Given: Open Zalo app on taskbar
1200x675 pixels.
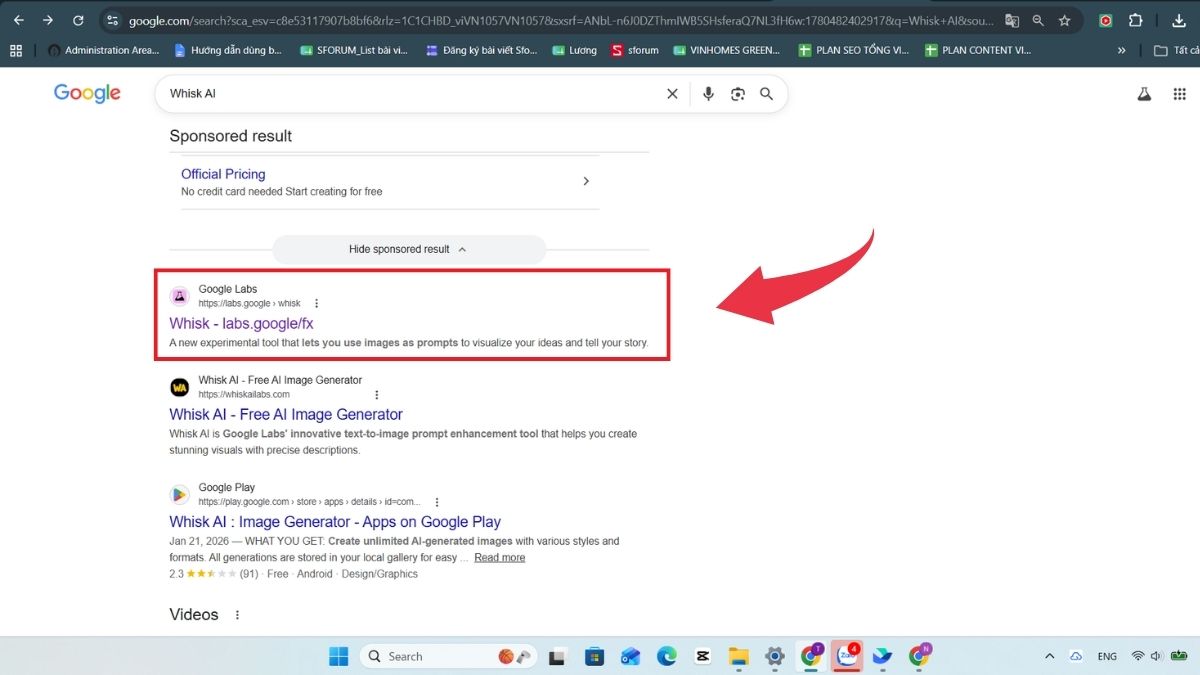Looking at the screenshot, I should pos(847,656).
